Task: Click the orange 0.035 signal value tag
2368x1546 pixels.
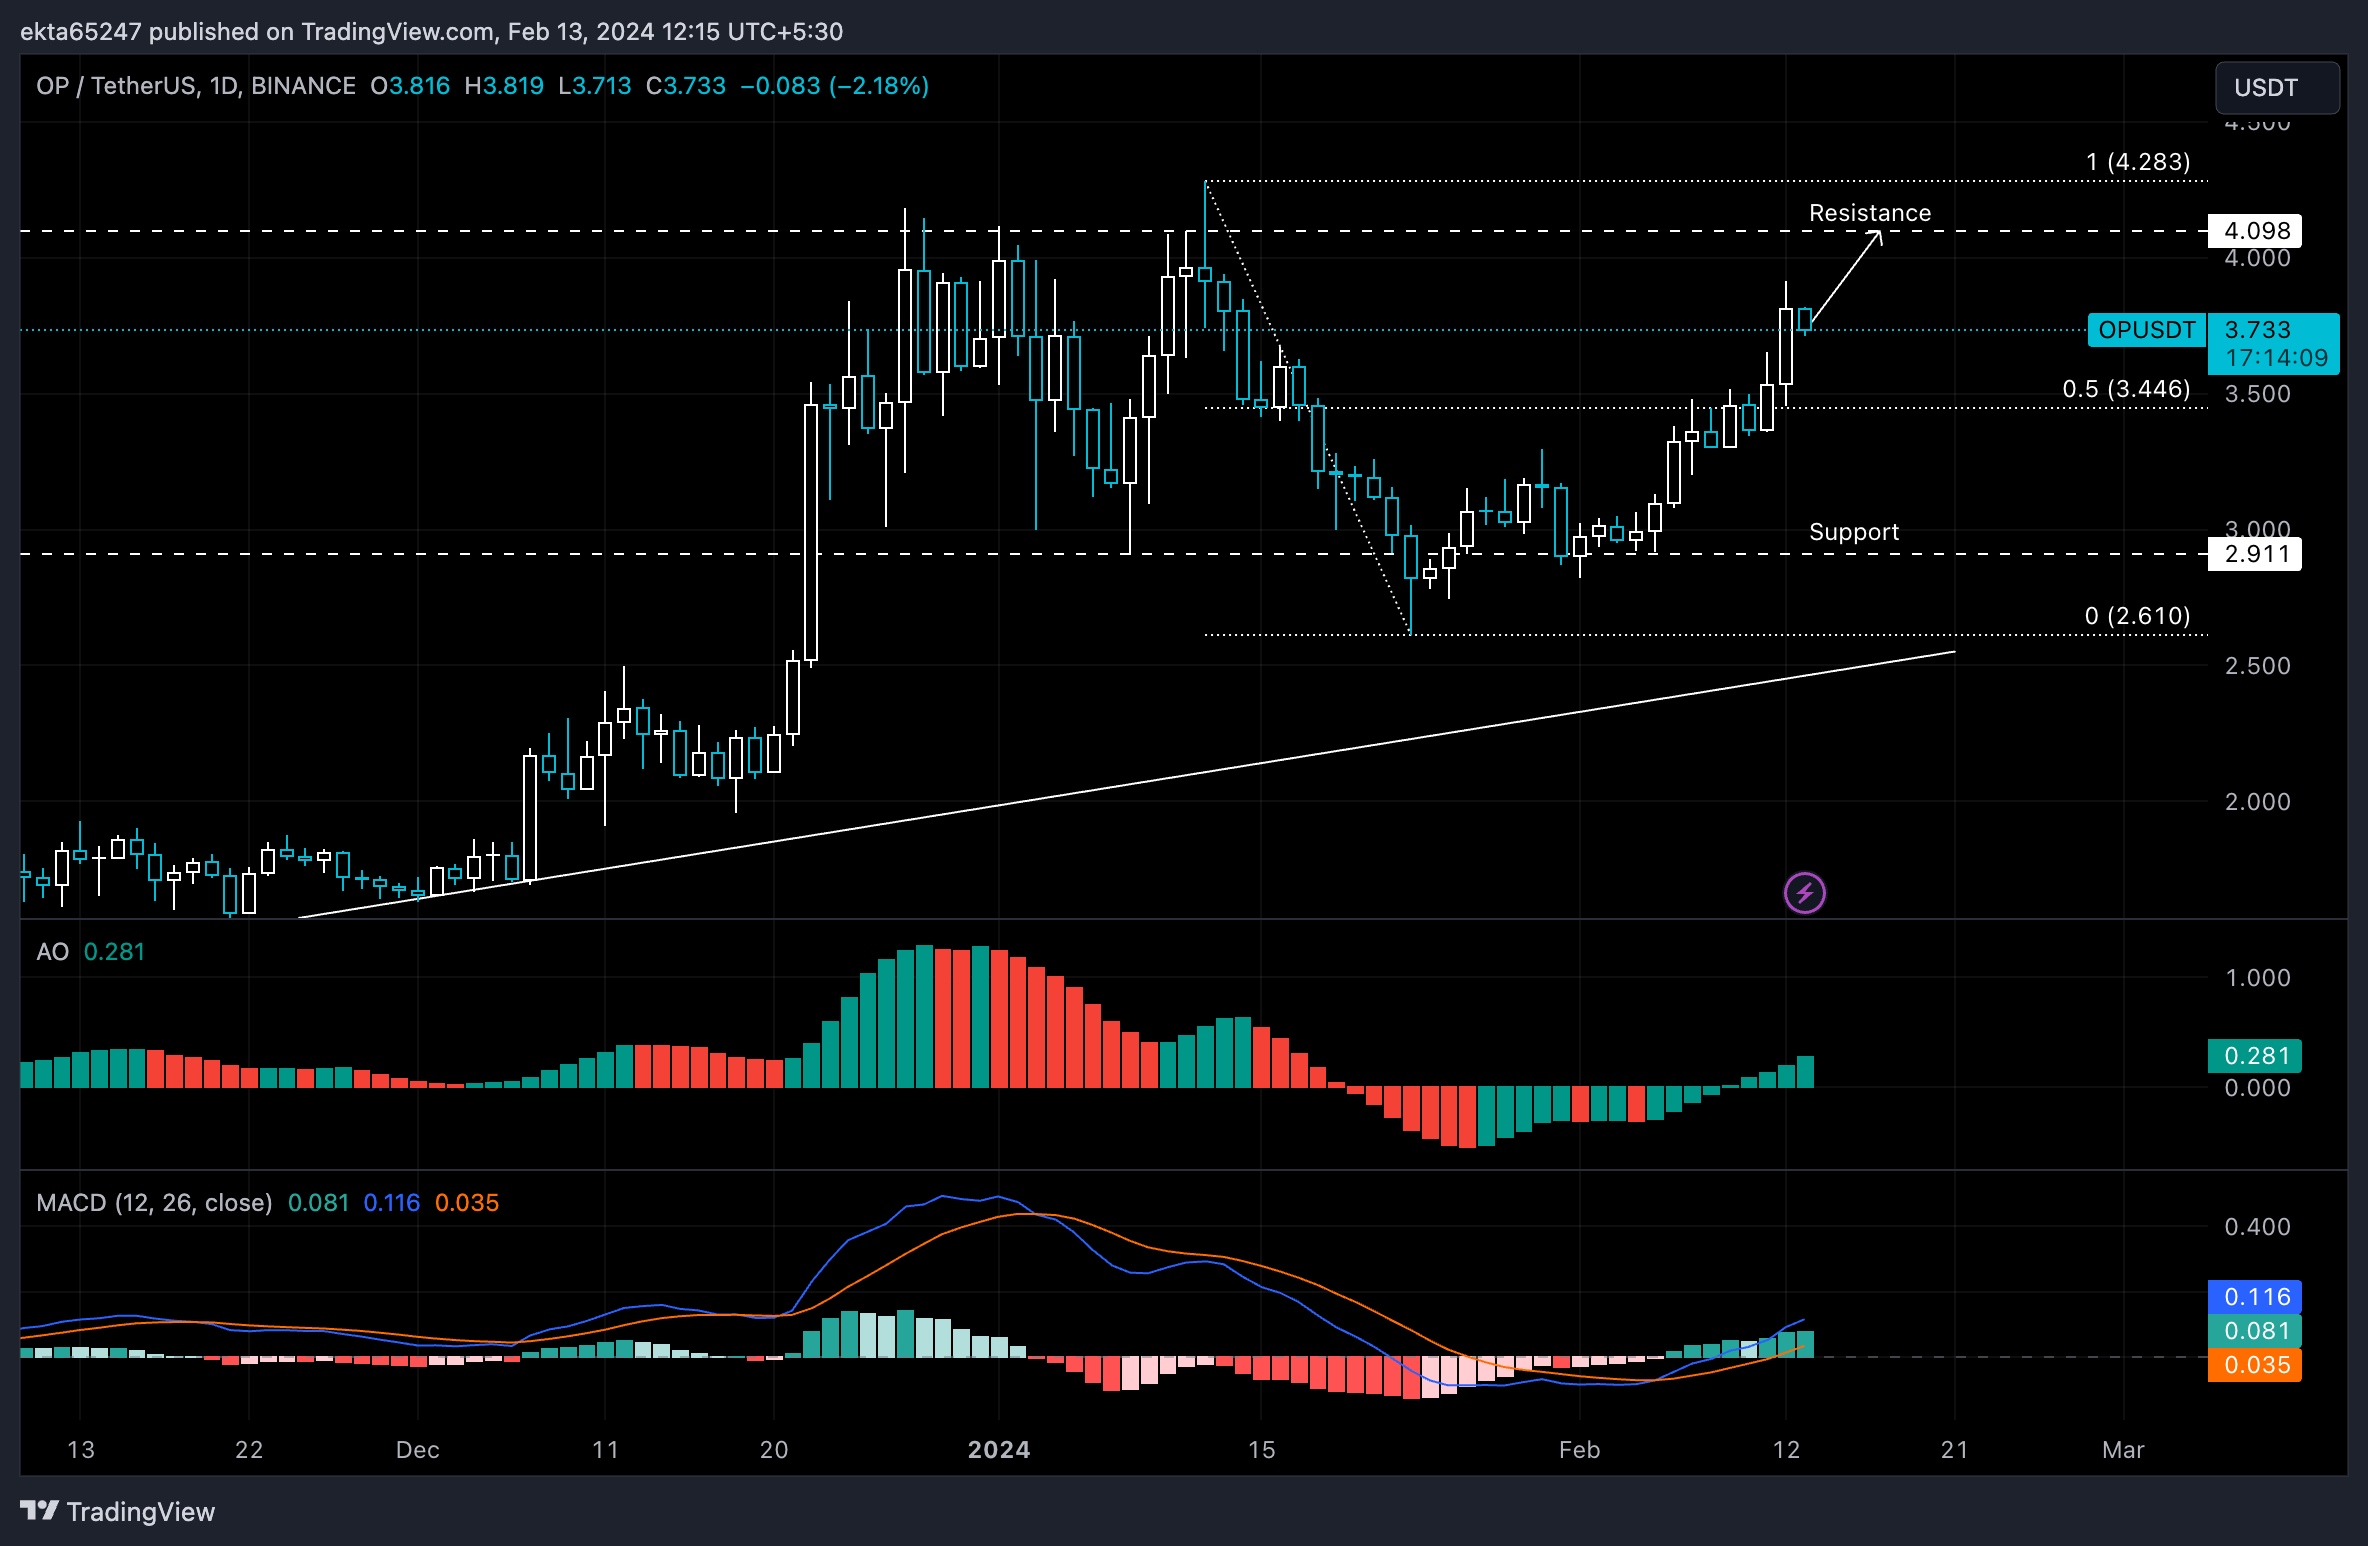Action: tap(2255, 1365)
